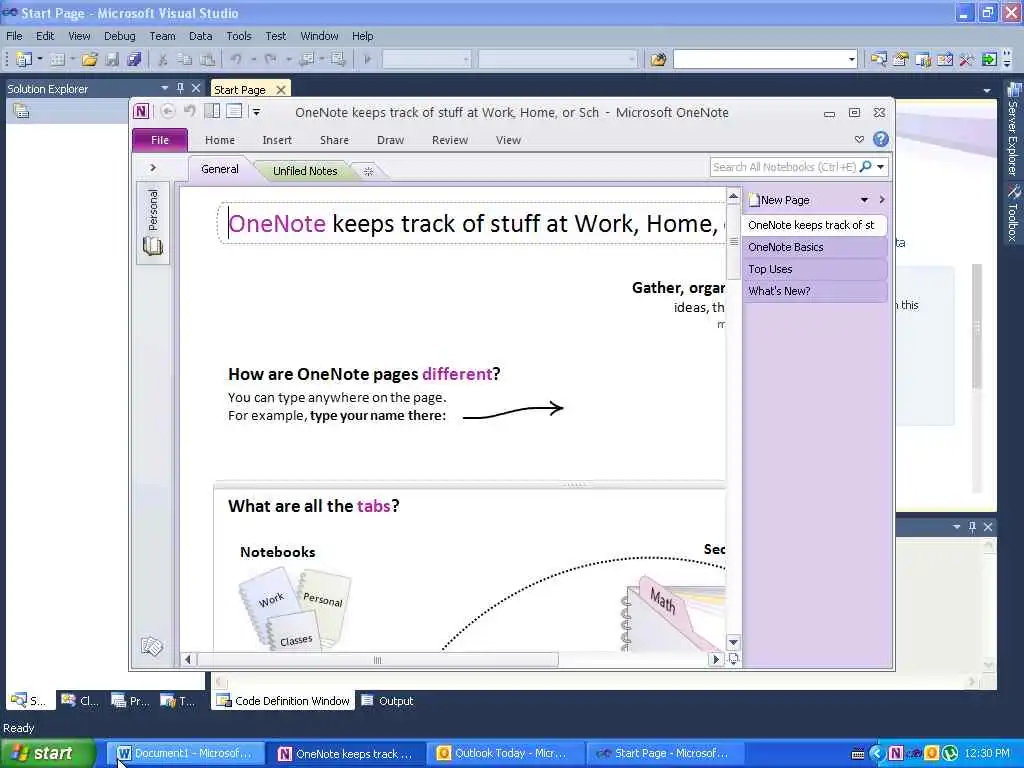Click the green arrow Start Page icon
The width and height of the screenshot is (1024, 768).
point(989,59)
